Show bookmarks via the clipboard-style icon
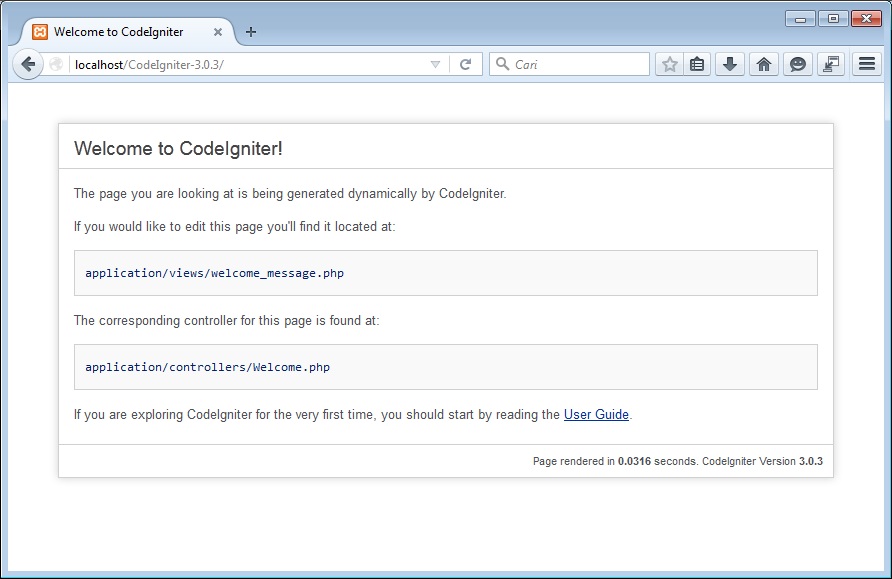This screenshot has height=579, width=892. 697,64
